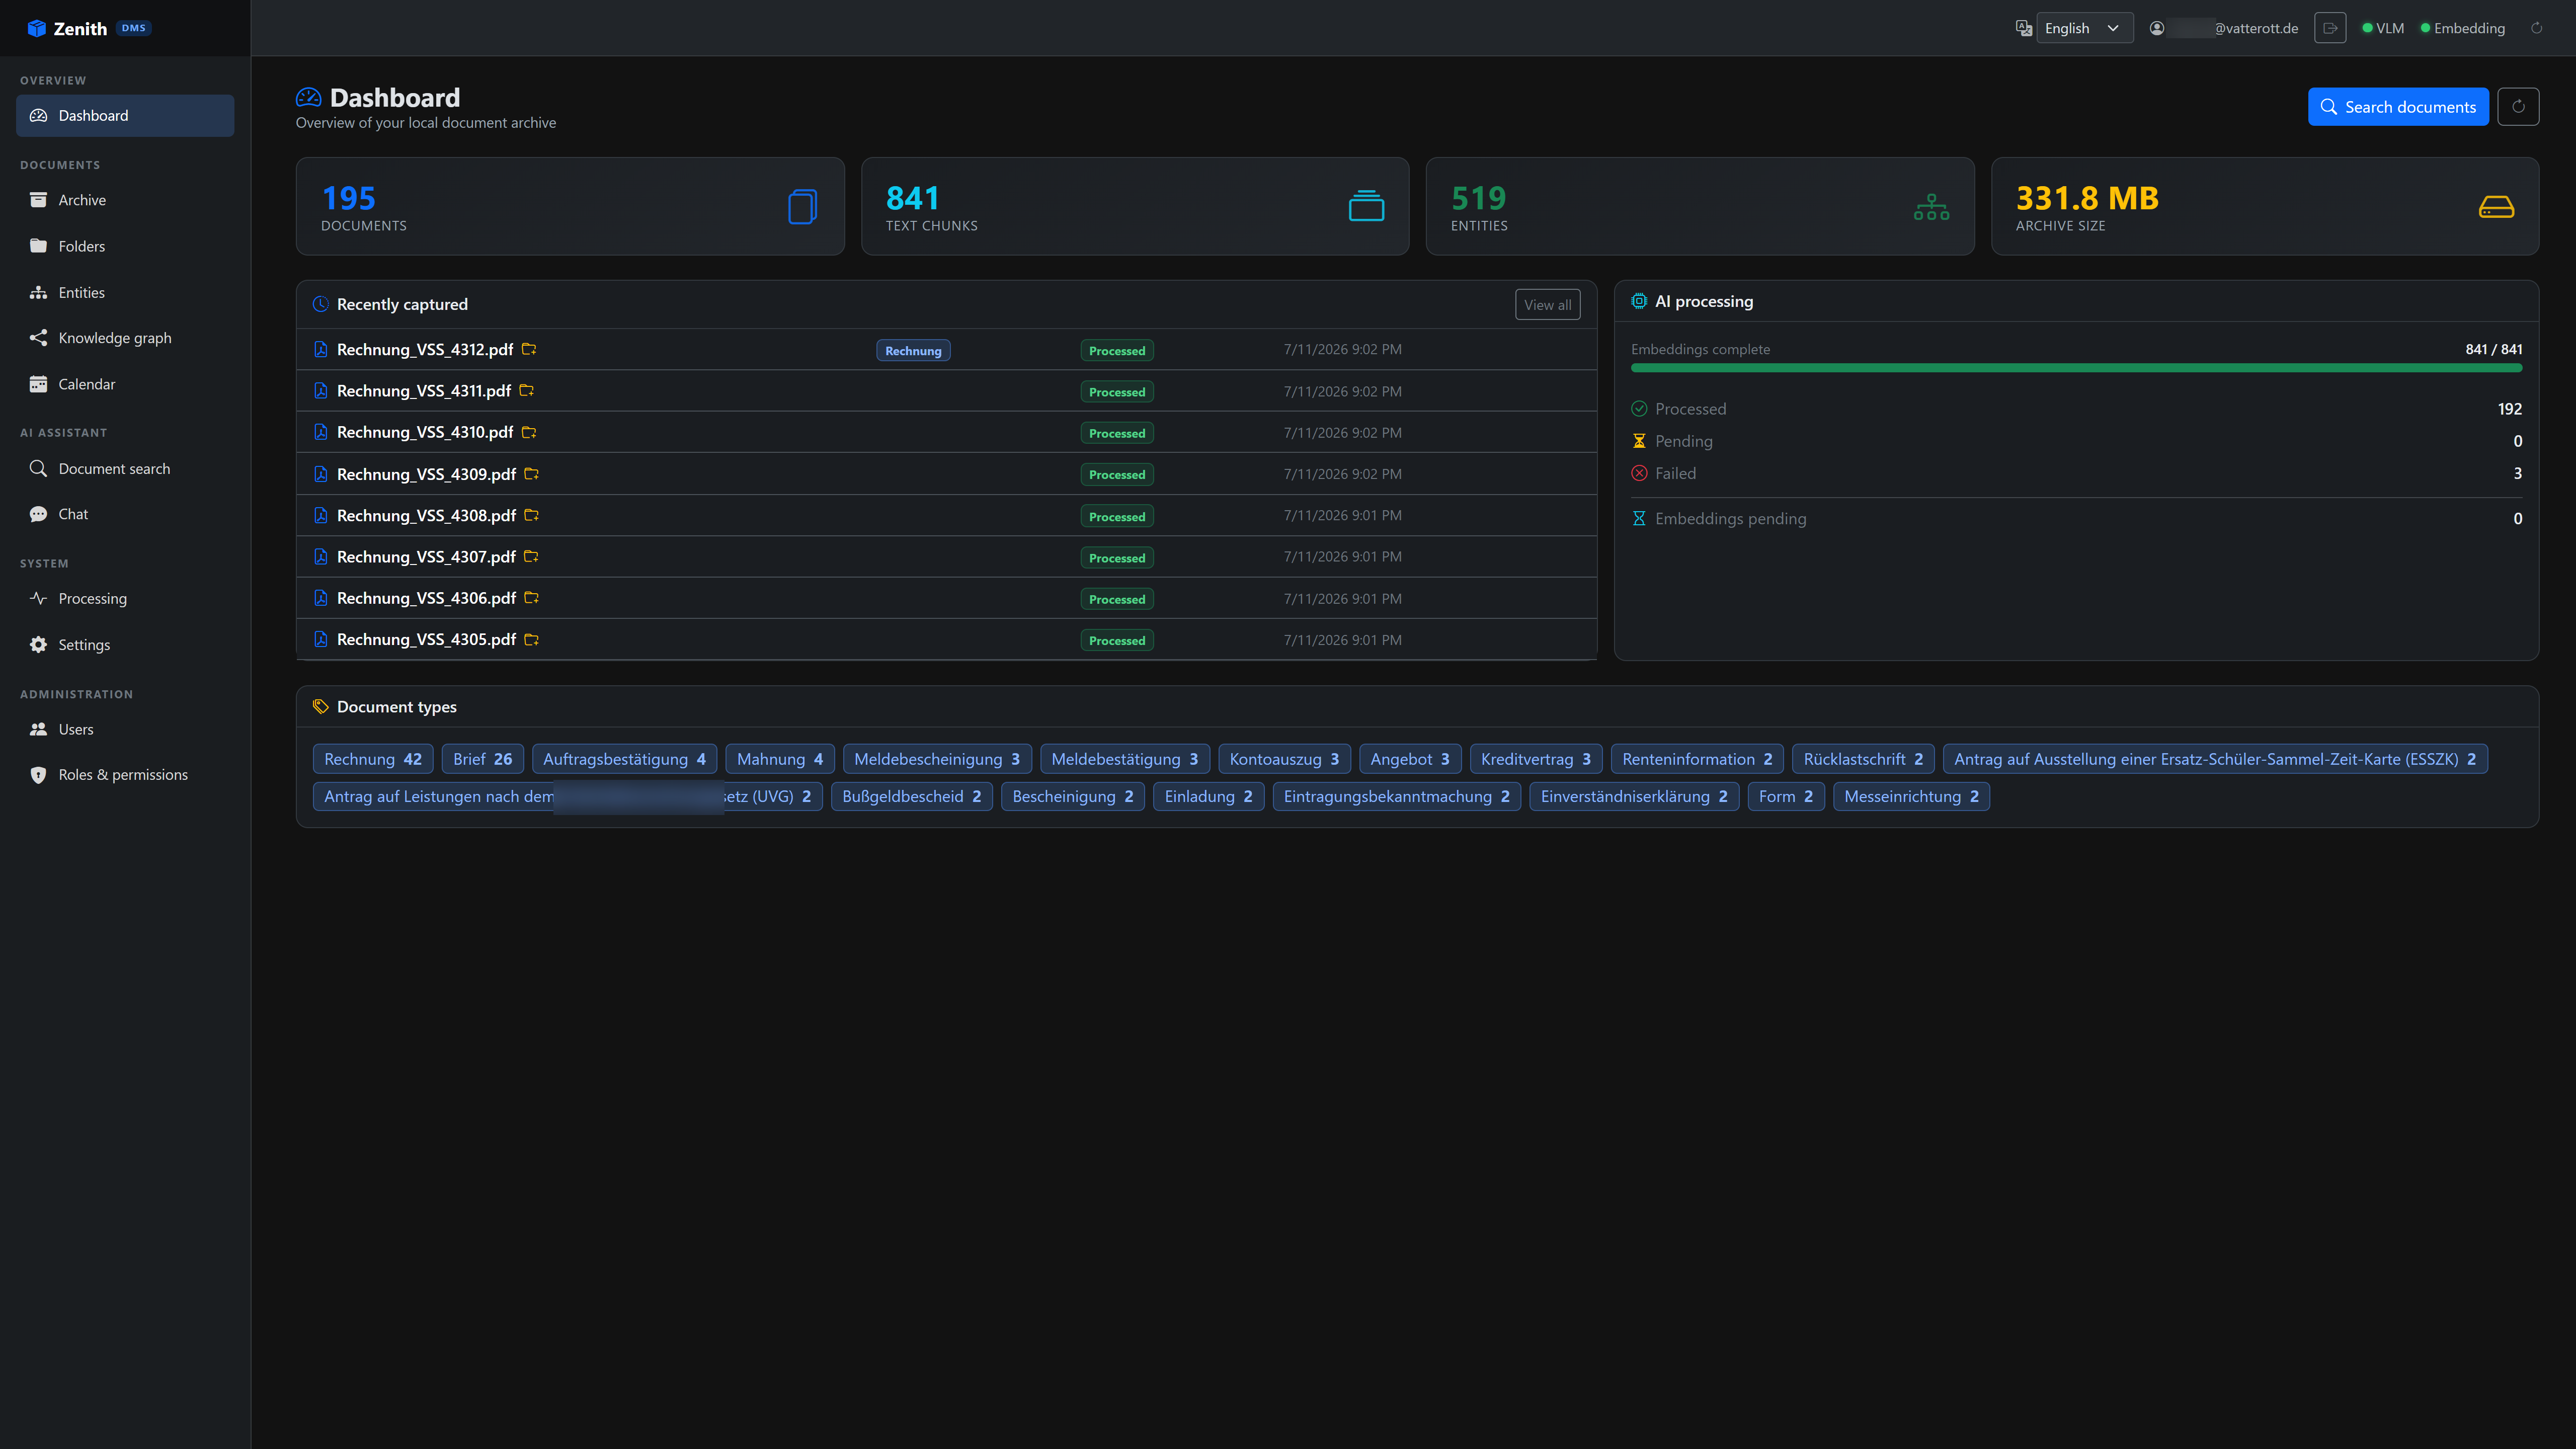This screenshot has width=2576, height=1449.
Task: Click the 195 Documents stat card
Action: [570, 206]
